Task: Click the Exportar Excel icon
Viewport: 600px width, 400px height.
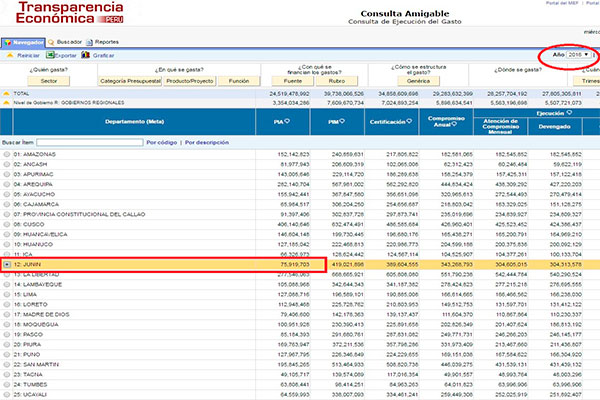Action: [x=50, y=55]
